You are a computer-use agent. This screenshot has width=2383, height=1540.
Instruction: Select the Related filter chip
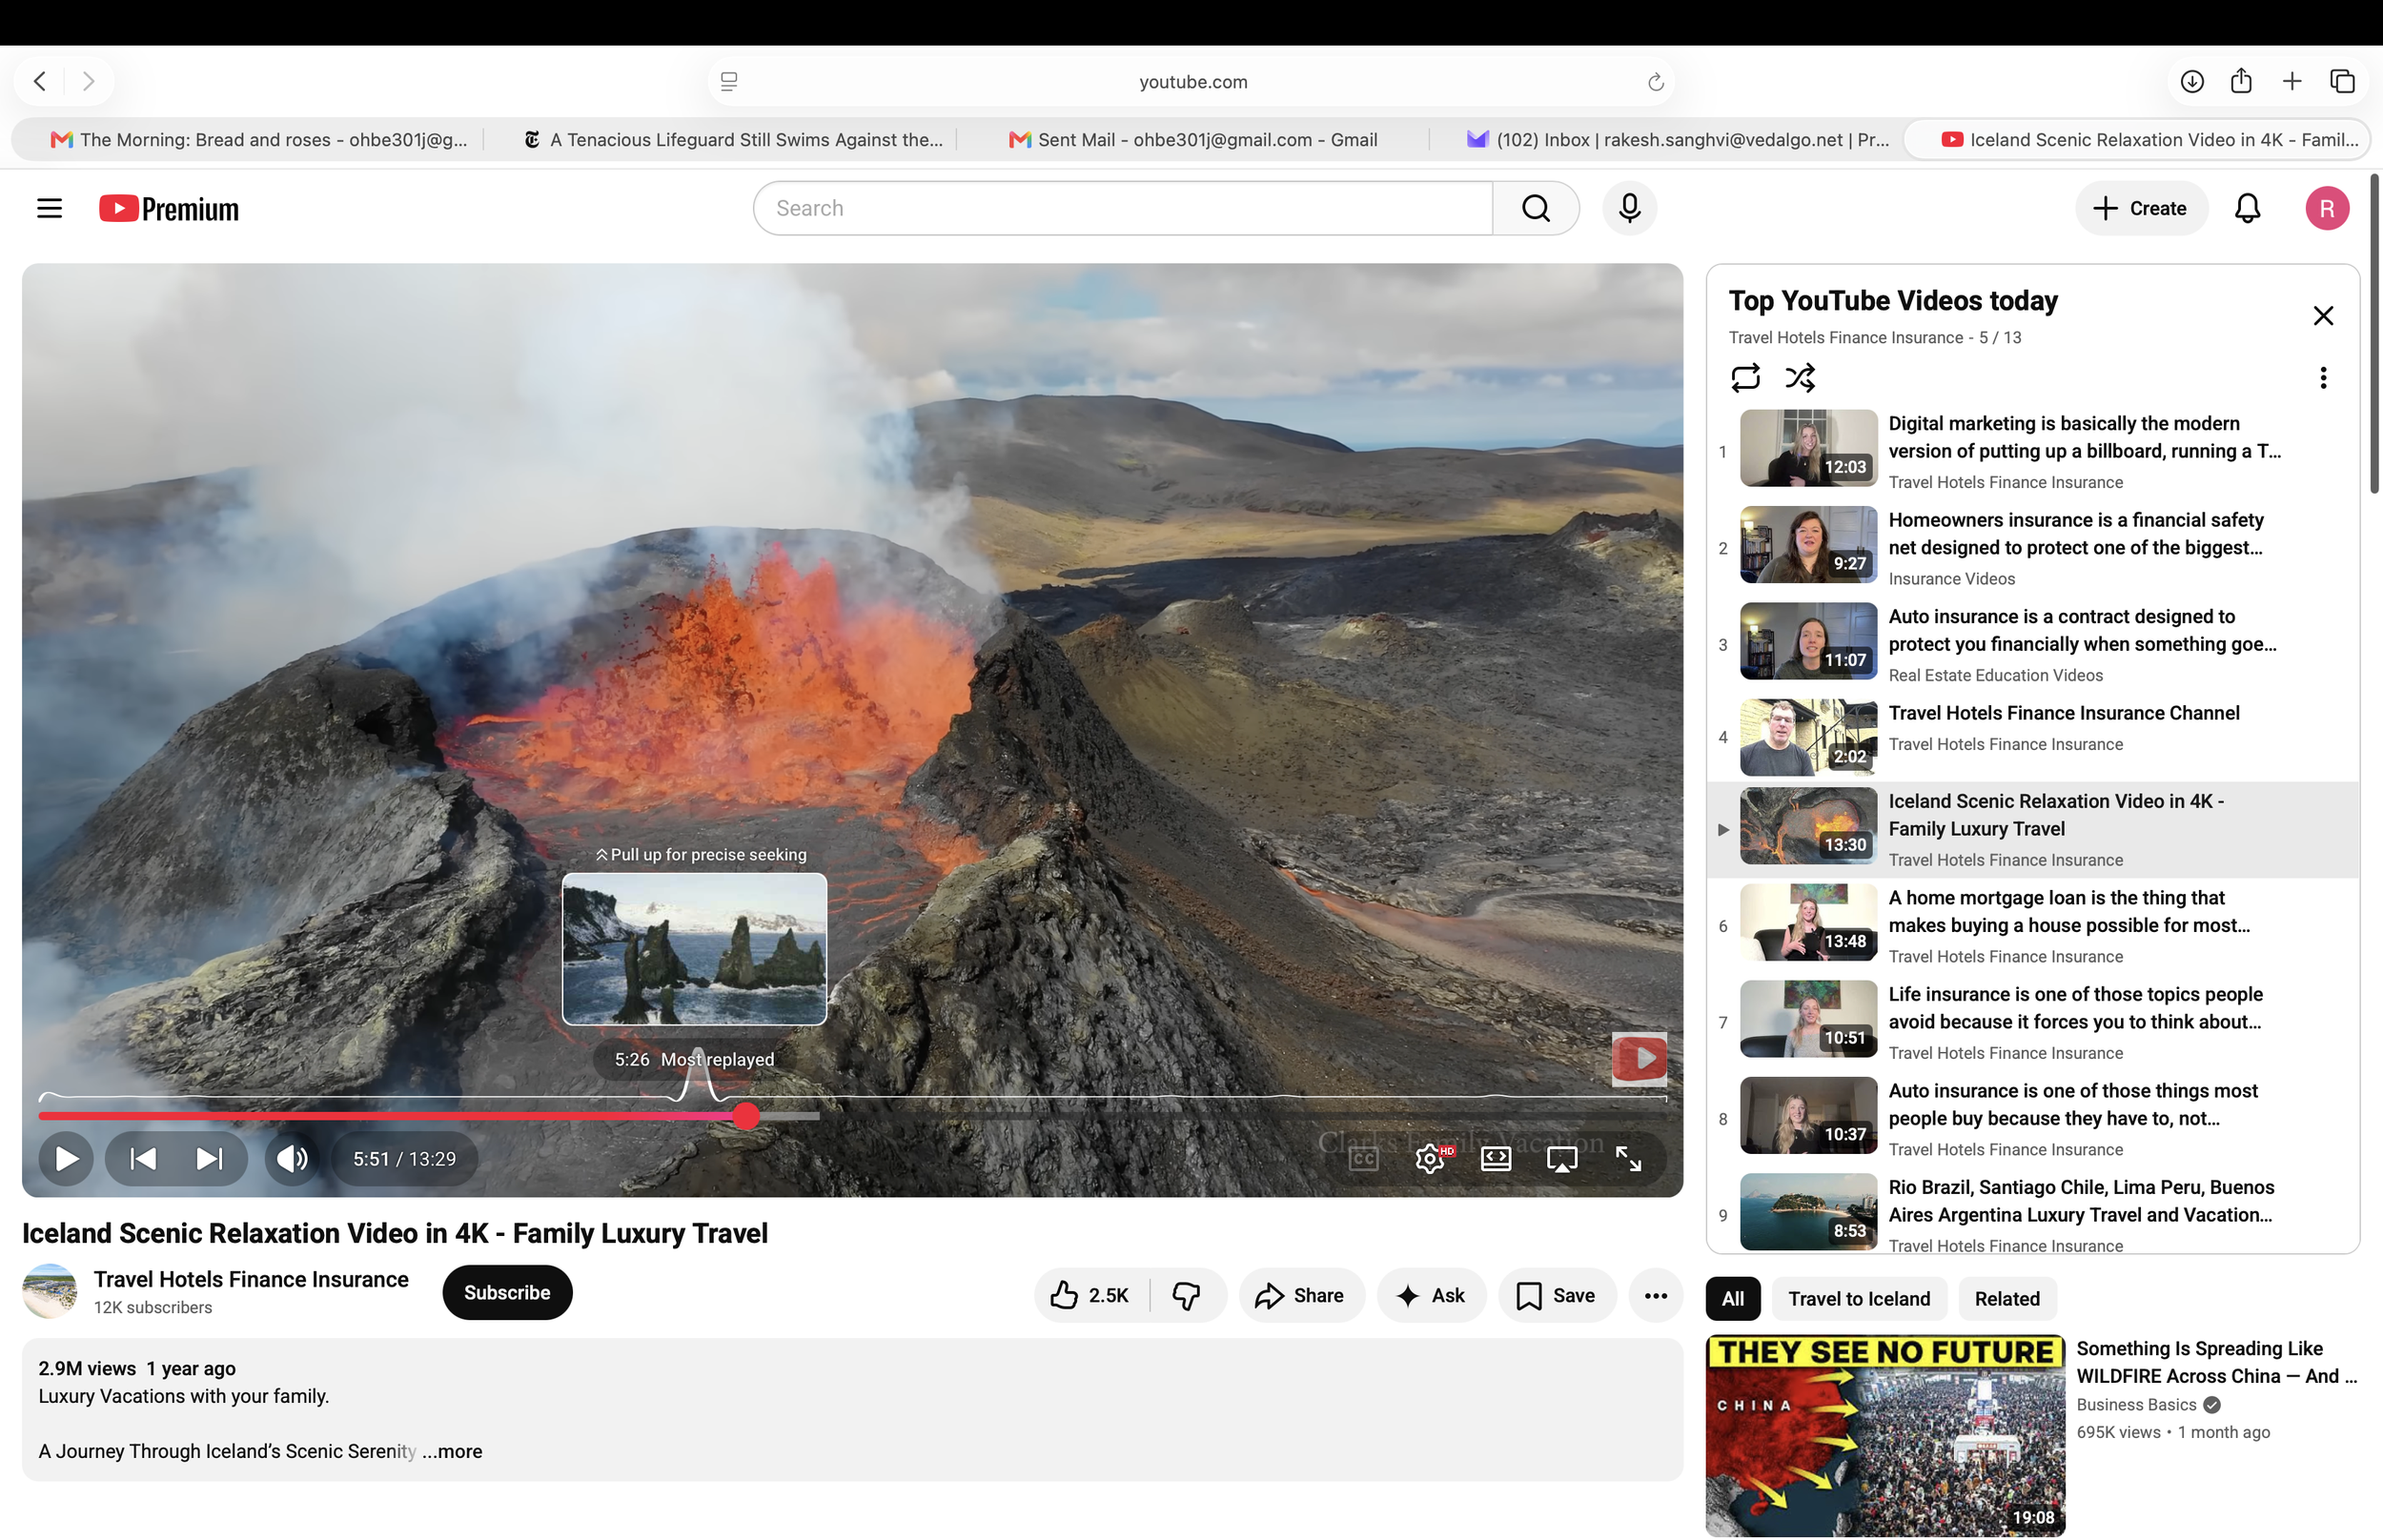pyautogui.click(x=2007, y=1299)
